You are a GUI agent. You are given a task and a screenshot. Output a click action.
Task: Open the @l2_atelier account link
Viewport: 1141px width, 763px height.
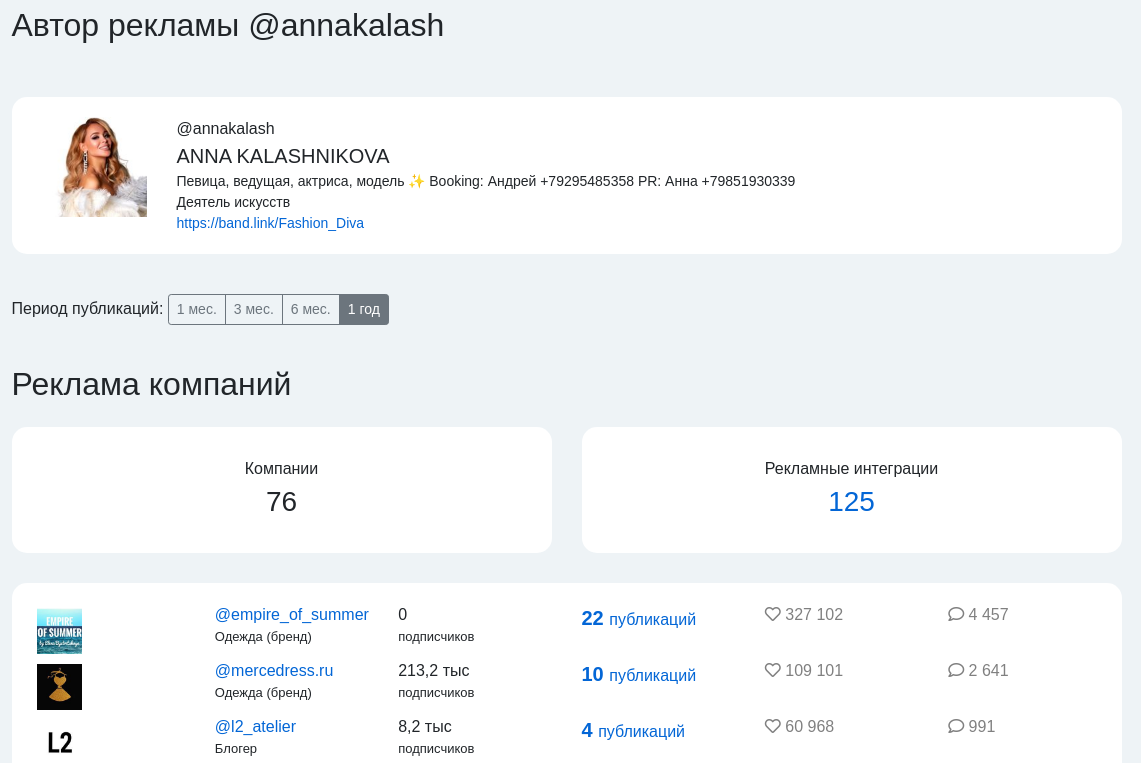pos(255,727)
